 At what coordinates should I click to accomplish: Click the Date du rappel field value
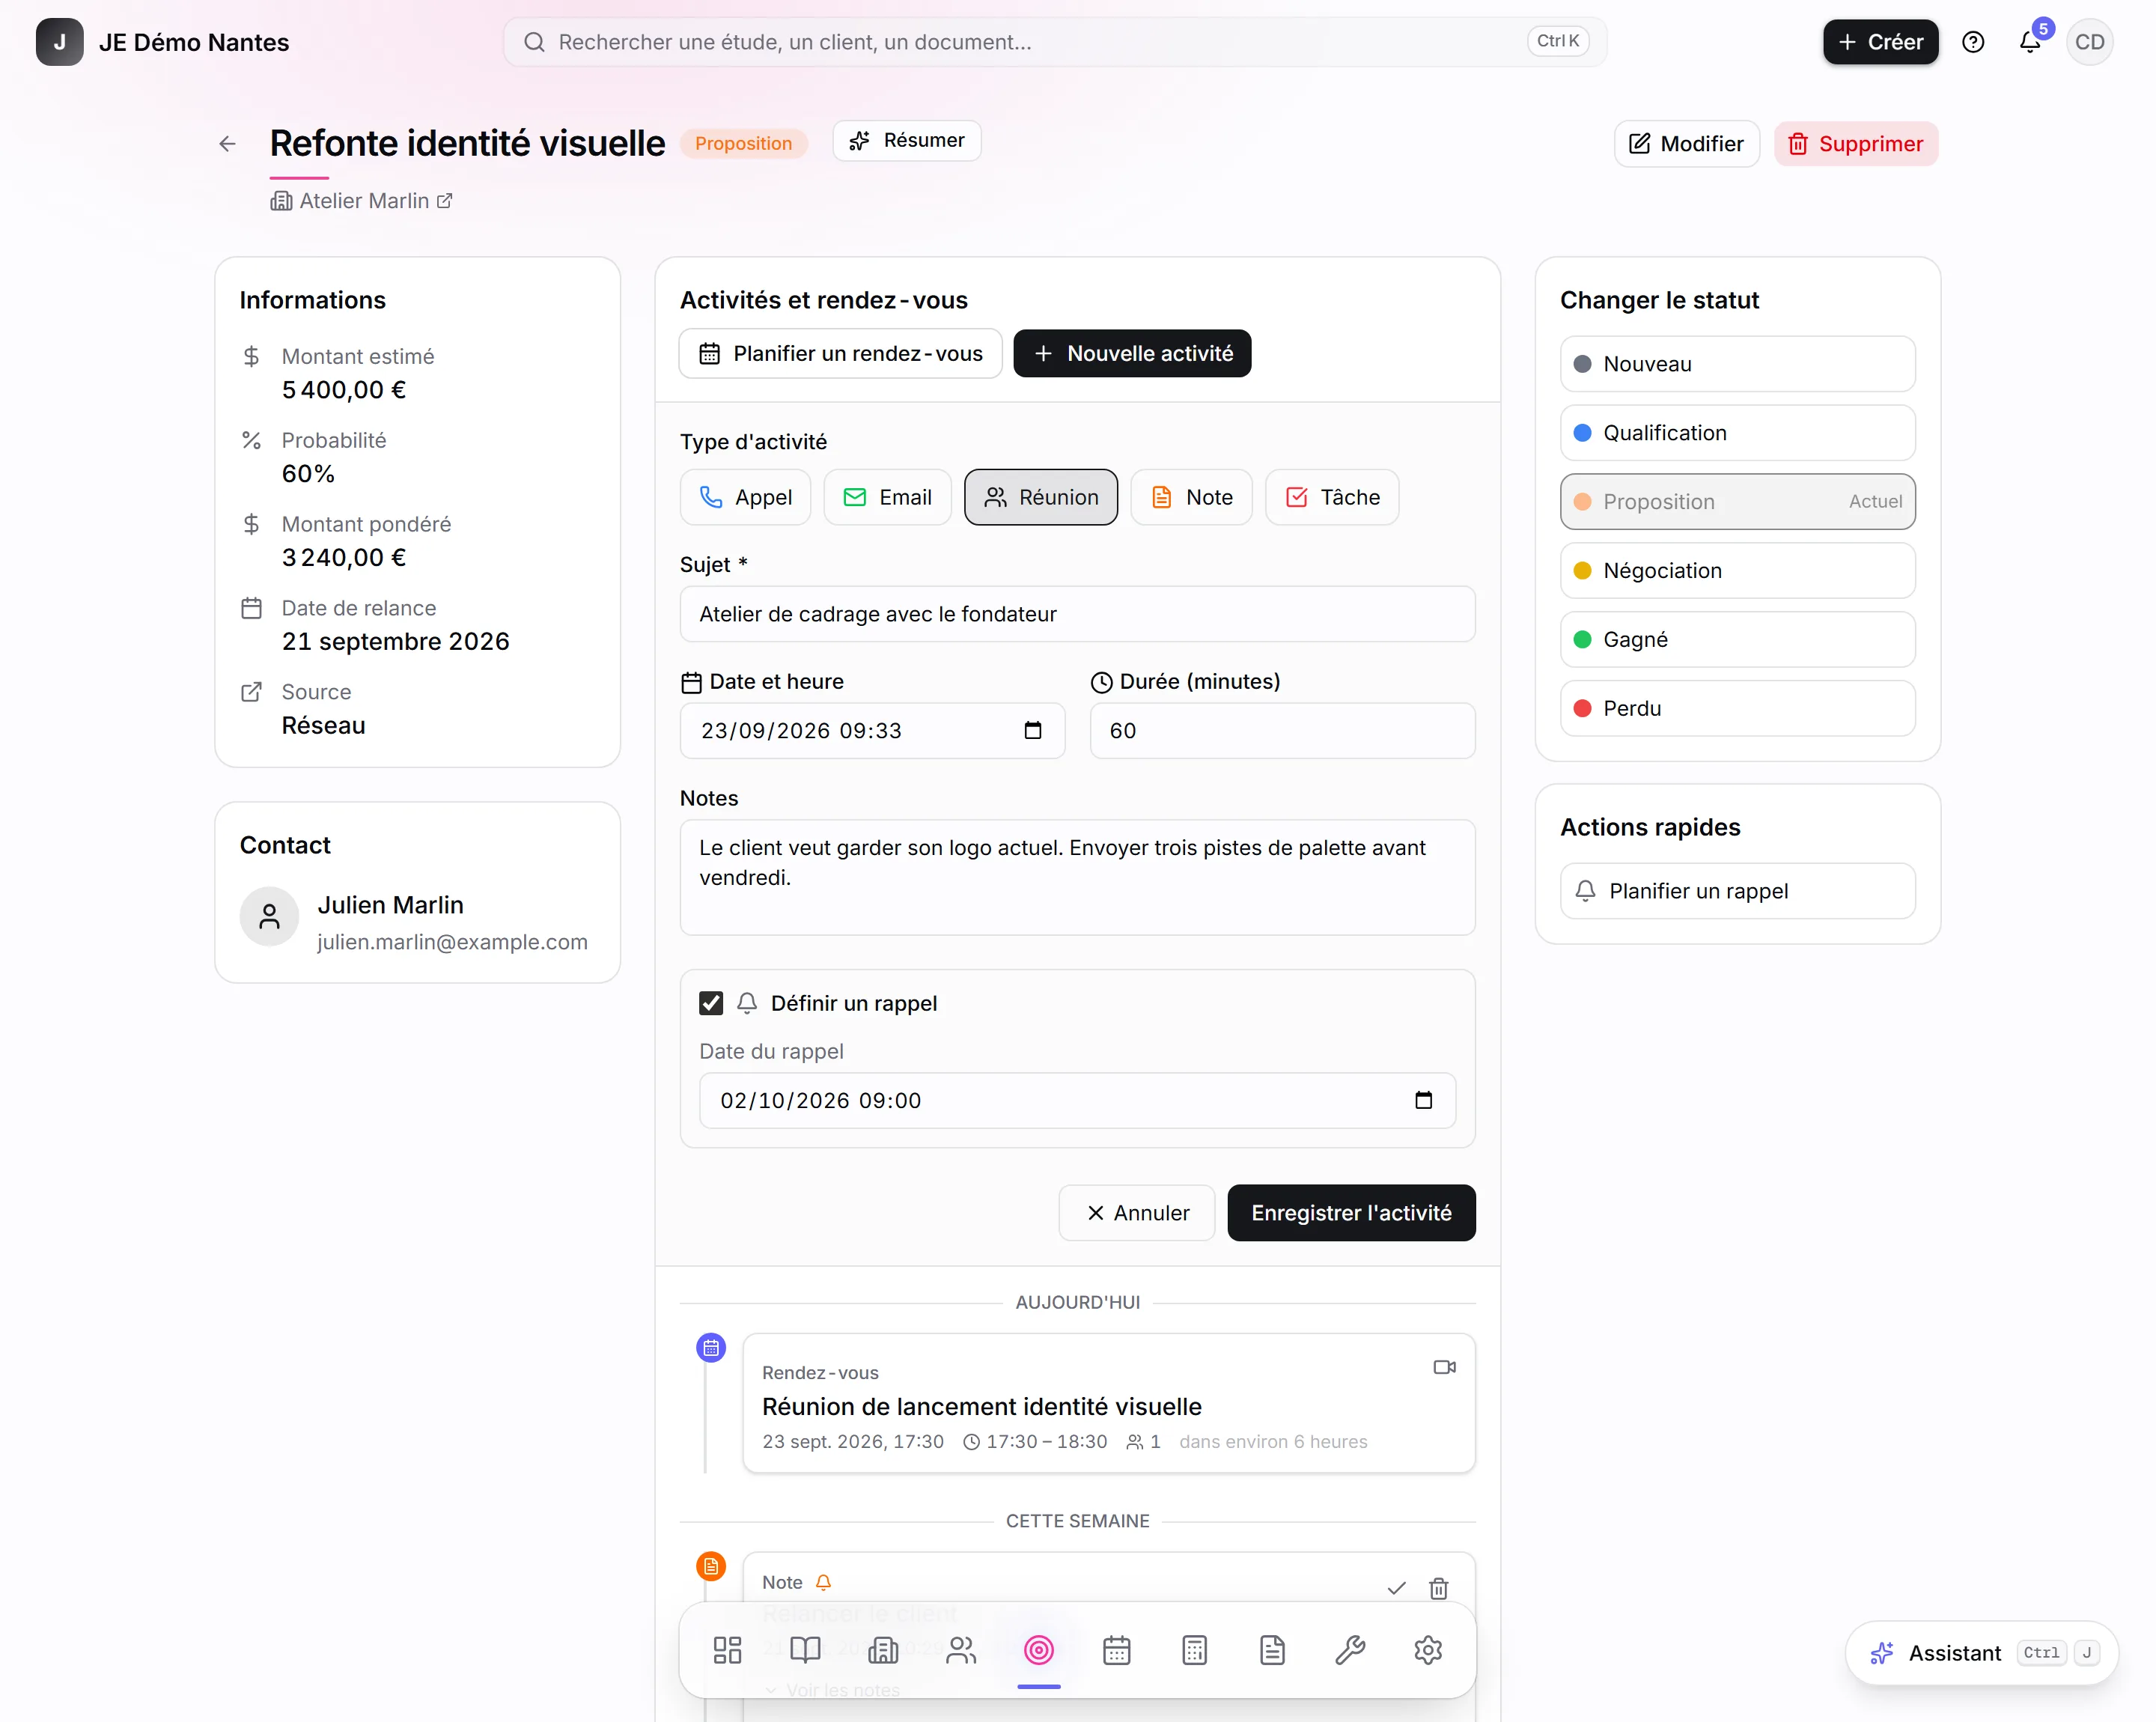click(x=821, y=1101)
